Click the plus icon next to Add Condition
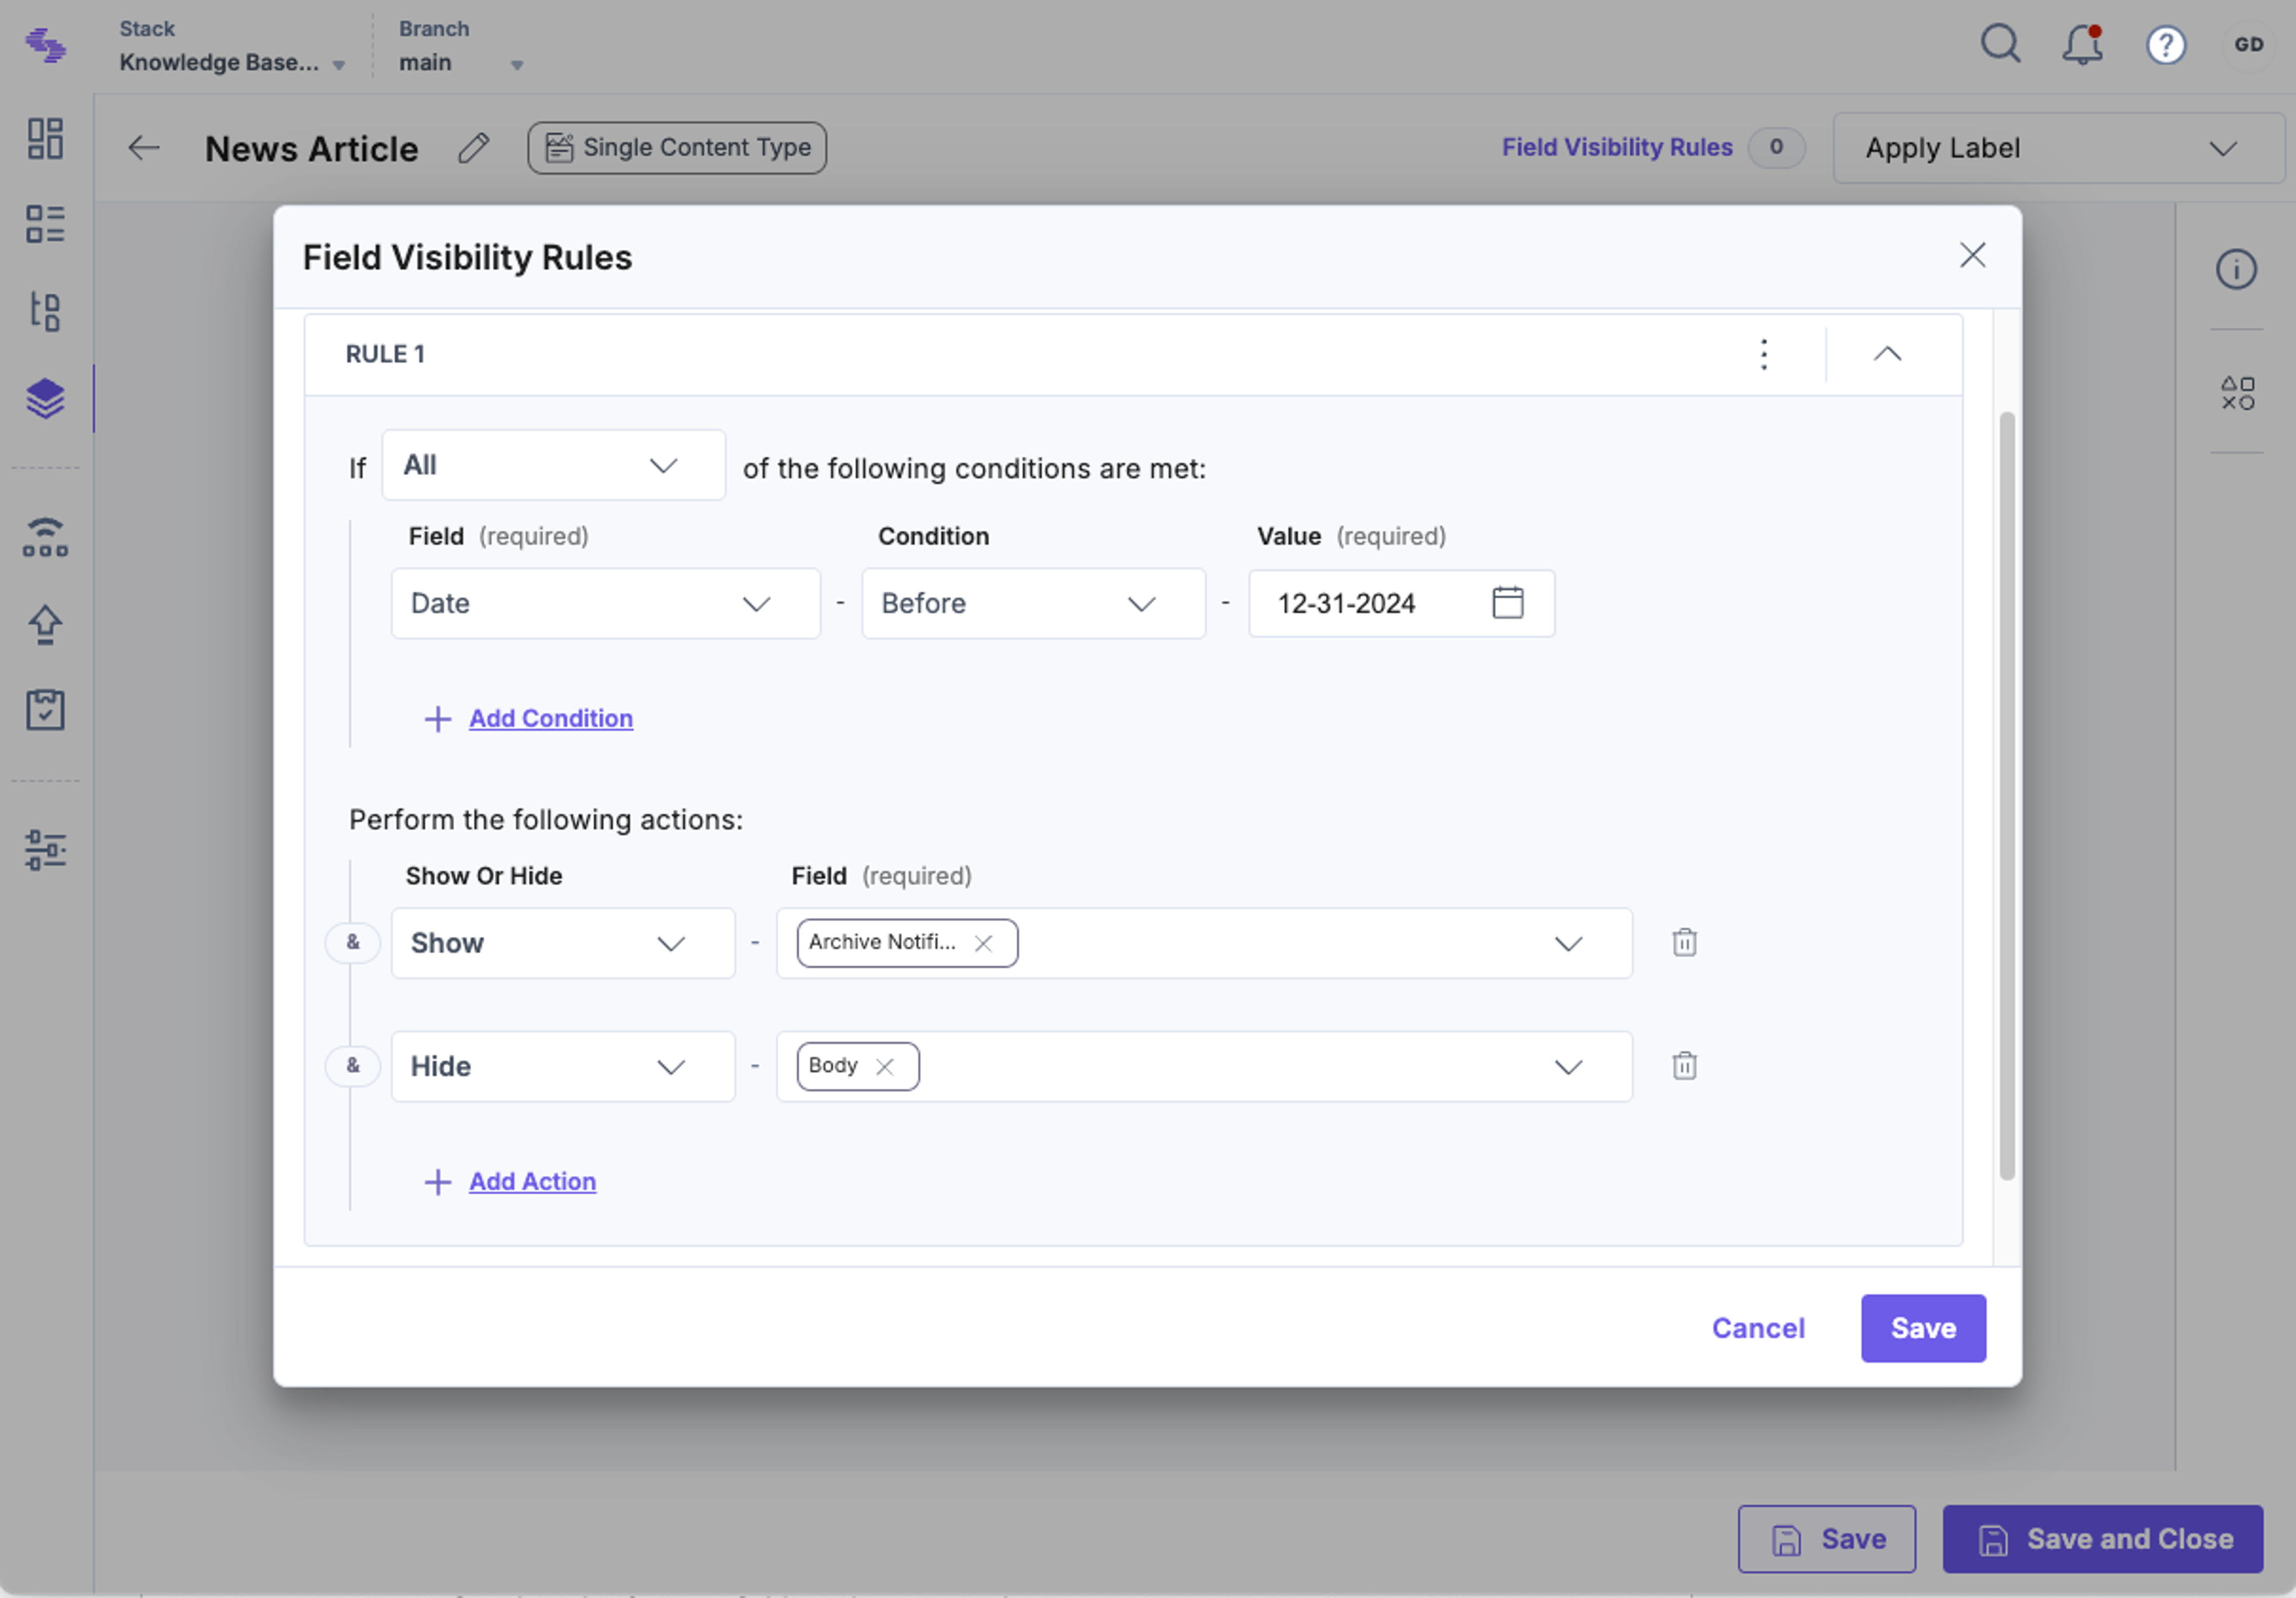2296x1598 pixels. pos(437,719)
